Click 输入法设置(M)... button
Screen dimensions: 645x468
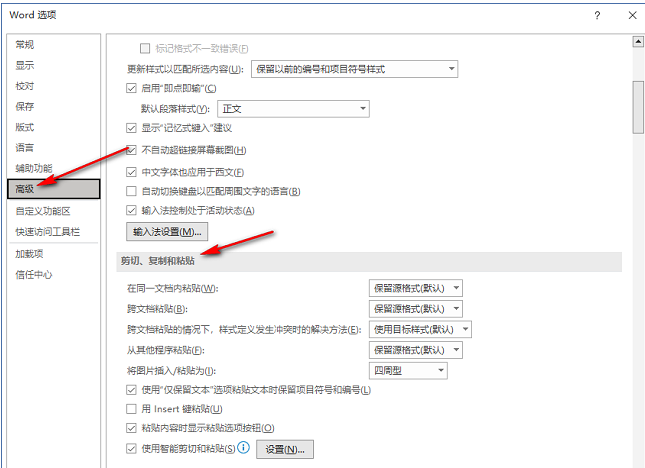coord(167,232)
